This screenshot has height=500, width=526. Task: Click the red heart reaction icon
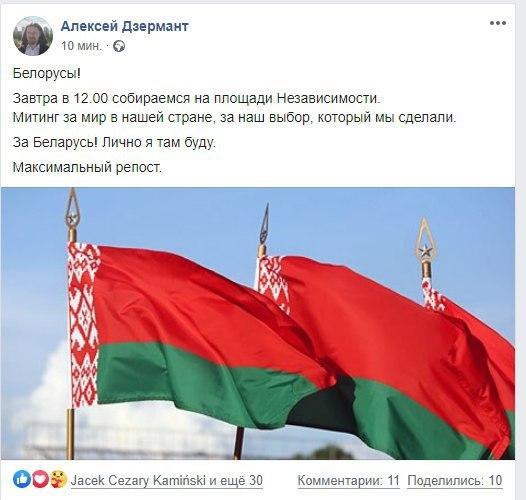tap(40, 479)
